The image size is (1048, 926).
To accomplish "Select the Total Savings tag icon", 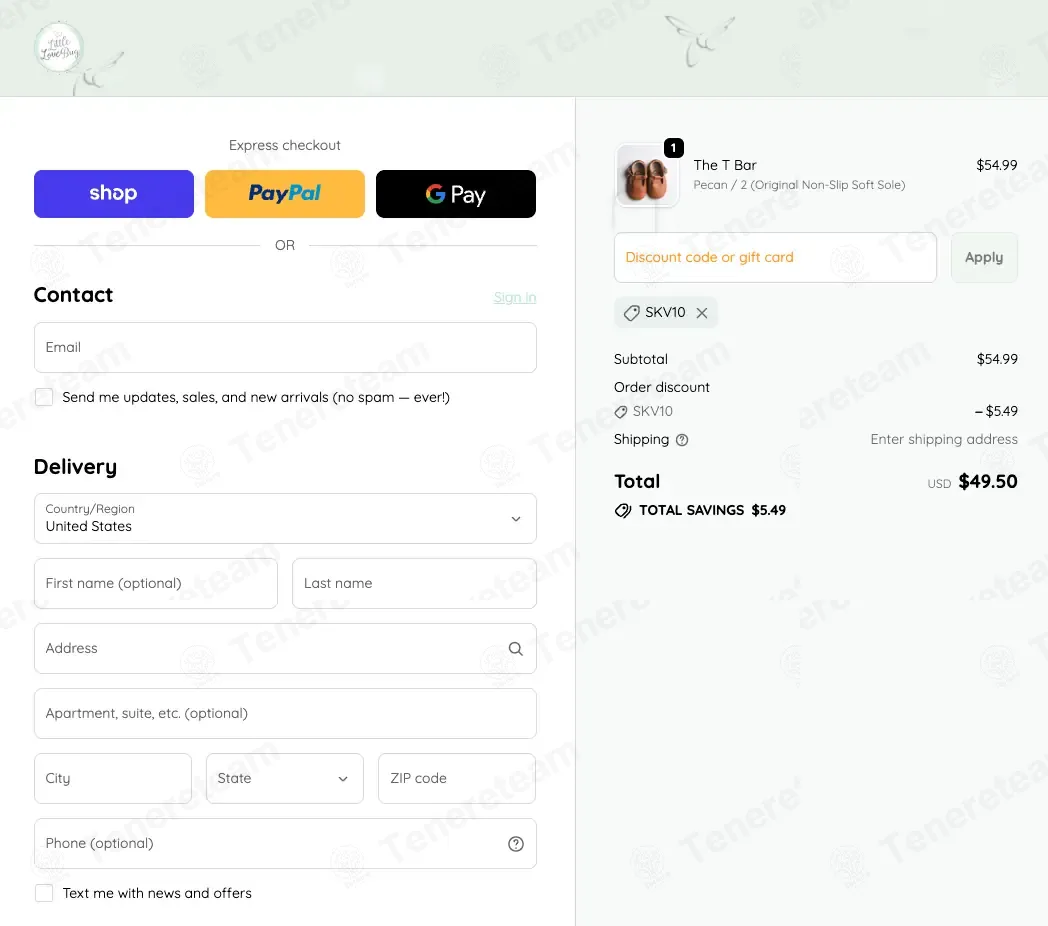I will pyautogui.click(x=623, y=511).
